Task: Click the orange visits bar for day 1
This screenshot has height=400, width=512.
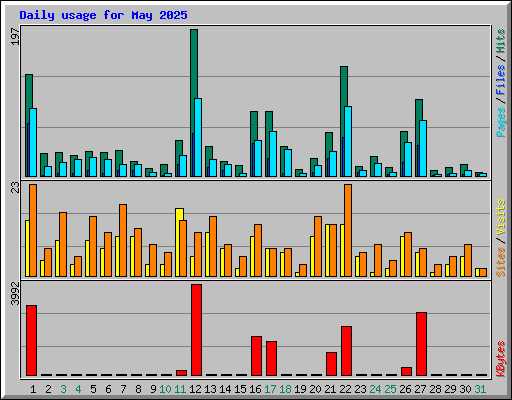Action: (x=33, y=230)
